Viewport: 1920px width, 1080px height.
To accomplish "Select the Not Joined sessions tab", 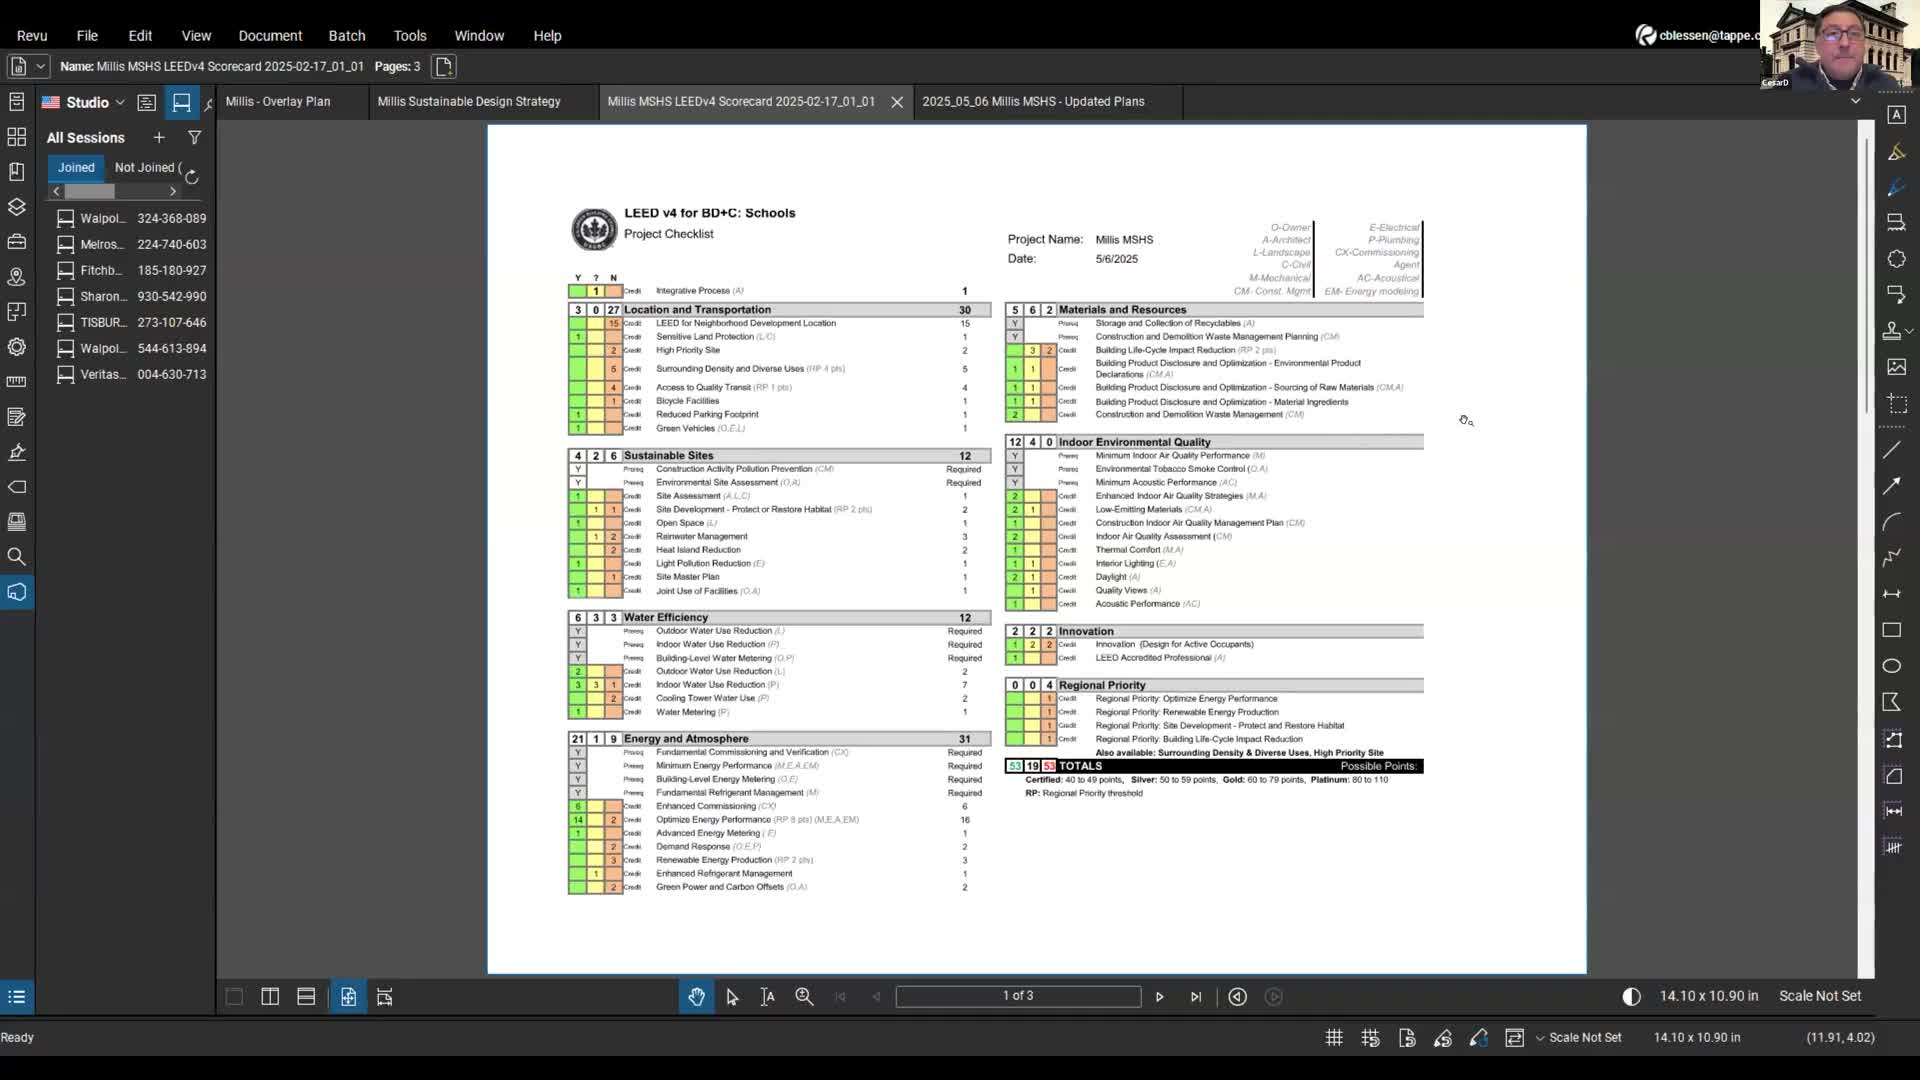I will point(147,168).
